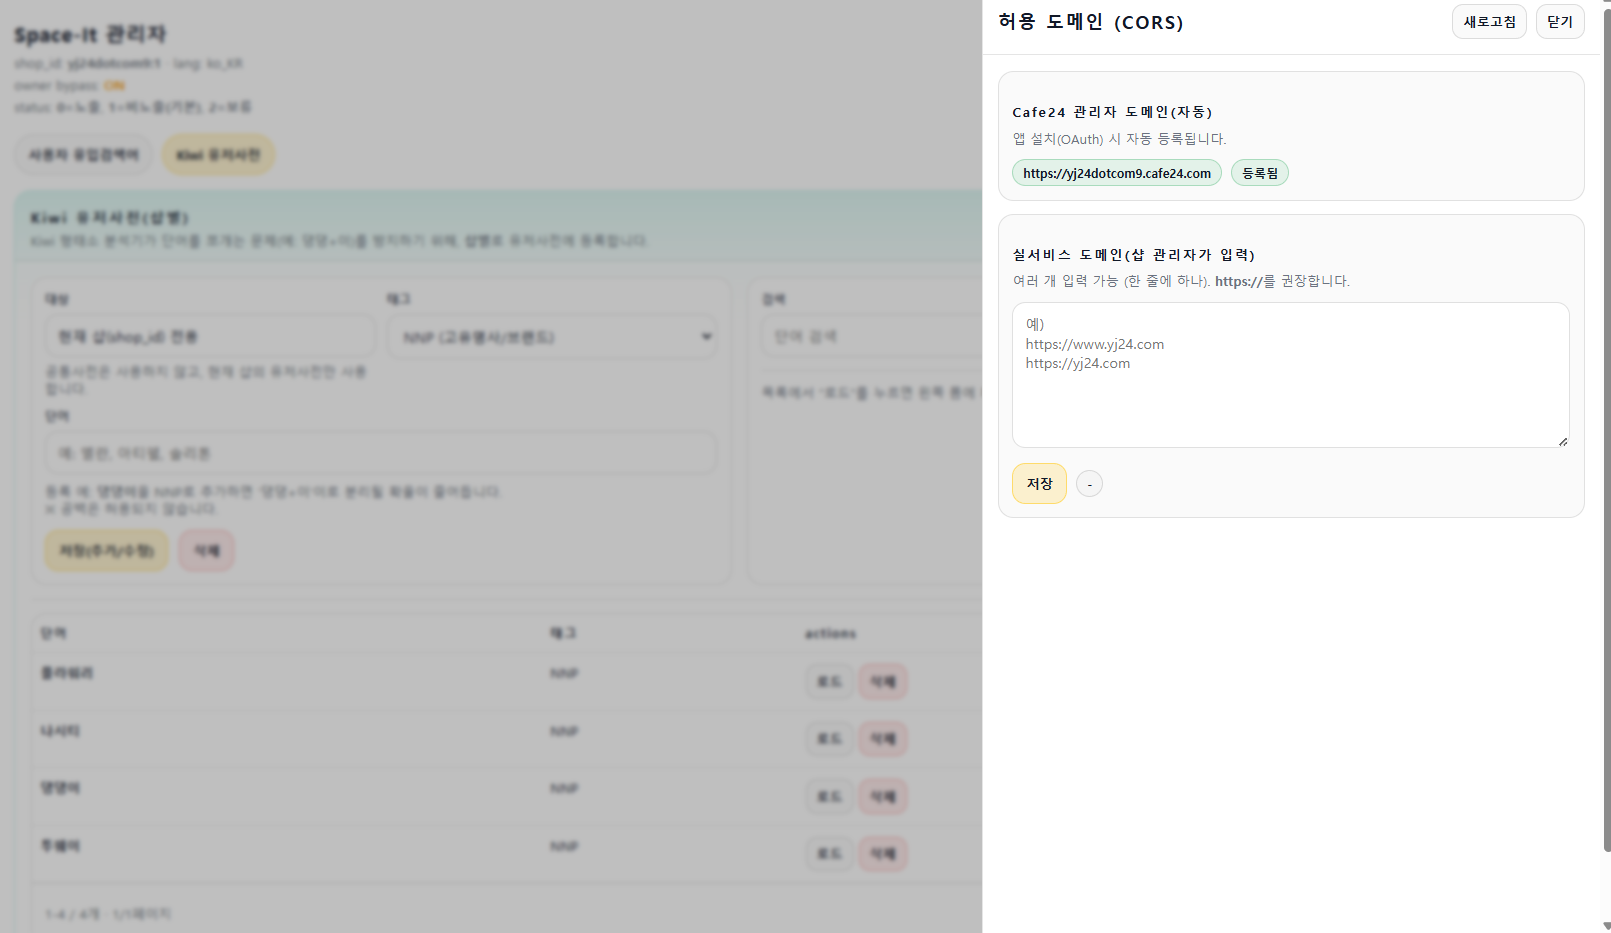This screenshot has height=933, width=1611.
Task: Switch to the Kiwi 유저사전 tab
Action: pos(218,155)
